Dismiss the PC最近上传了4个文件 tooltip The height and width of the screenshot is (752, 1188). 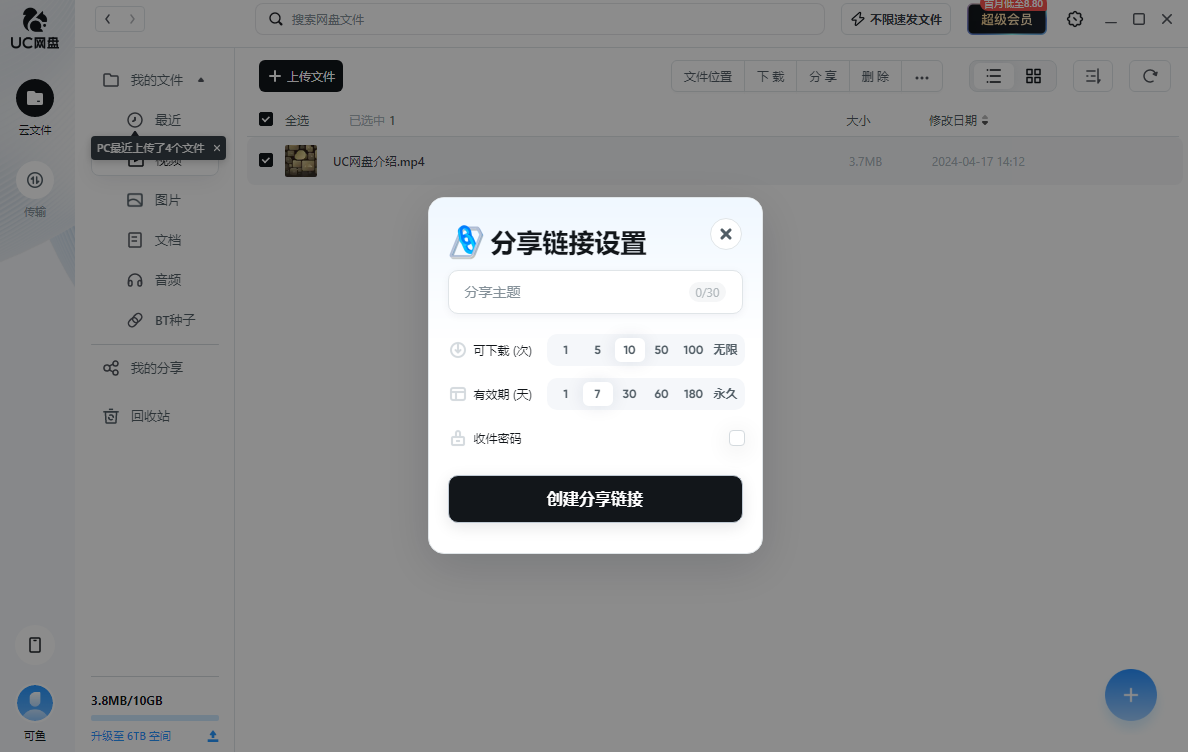(217, 148)
